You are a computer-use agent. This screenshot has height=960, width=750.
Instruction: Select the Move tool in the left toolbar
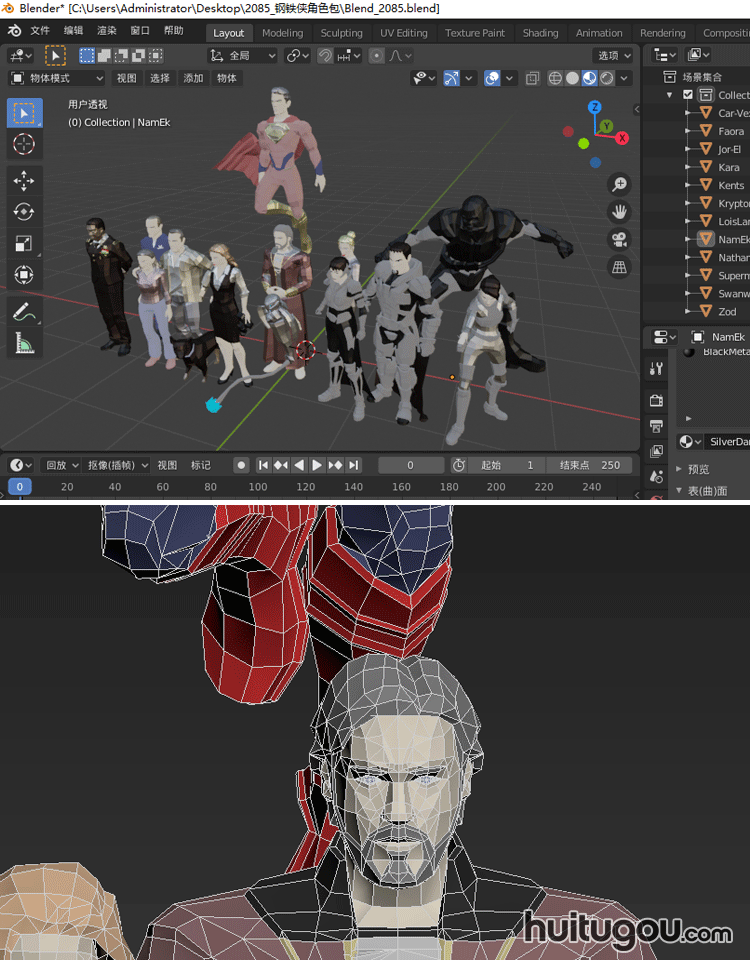[24, 180]
